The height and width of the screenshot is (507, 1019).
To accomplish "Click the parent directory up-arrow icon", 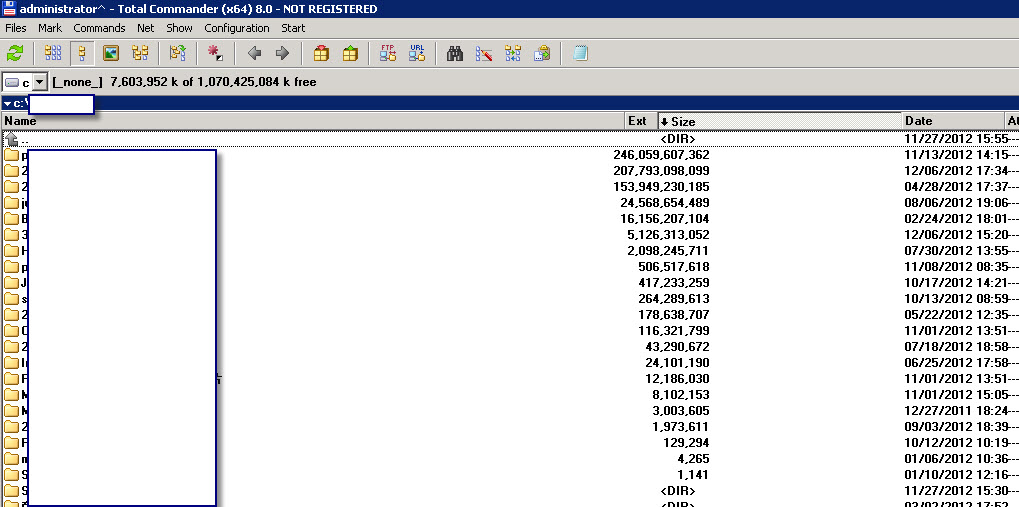I will pos(11,139).
